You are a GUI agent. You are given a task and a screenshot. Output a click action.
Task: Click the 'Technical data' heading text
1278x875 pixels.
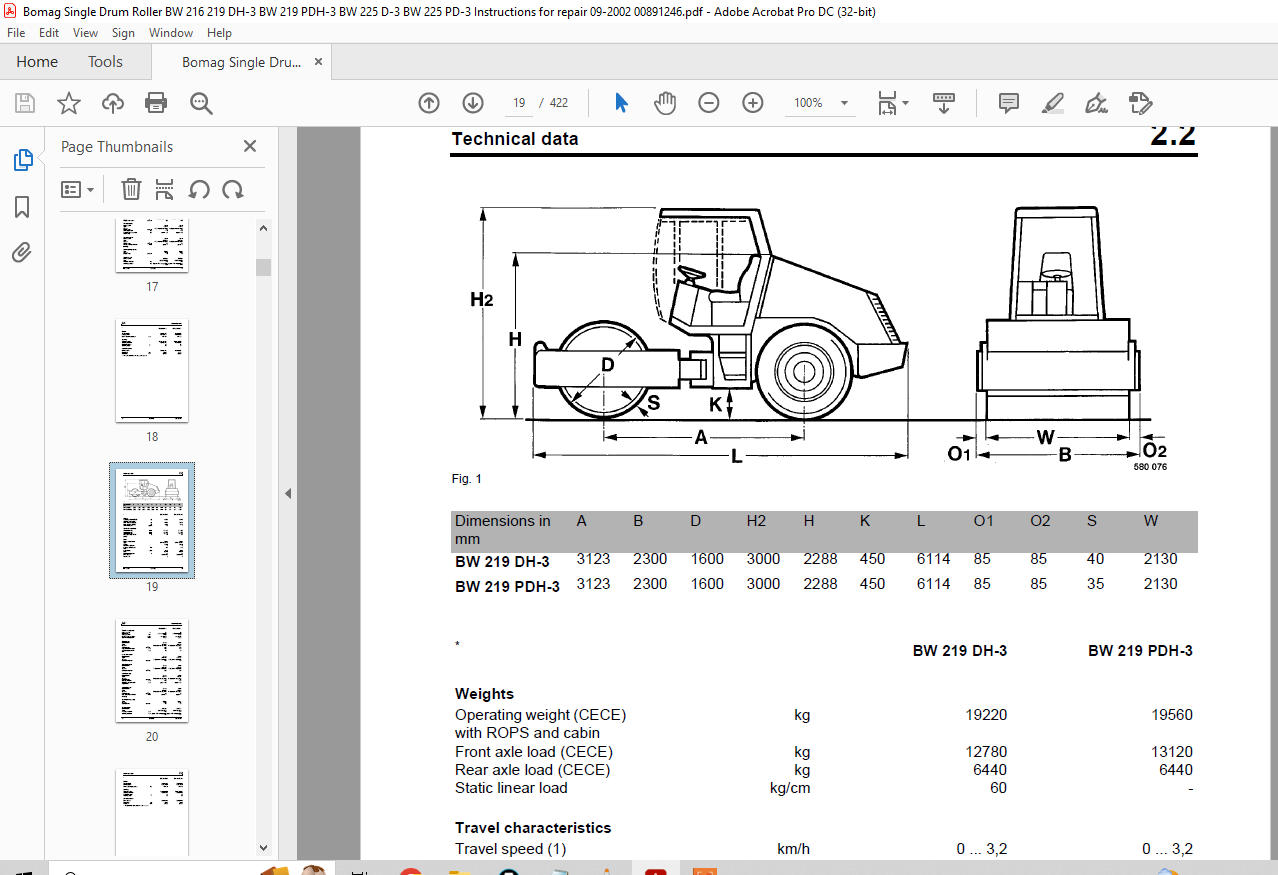(515, 139)
